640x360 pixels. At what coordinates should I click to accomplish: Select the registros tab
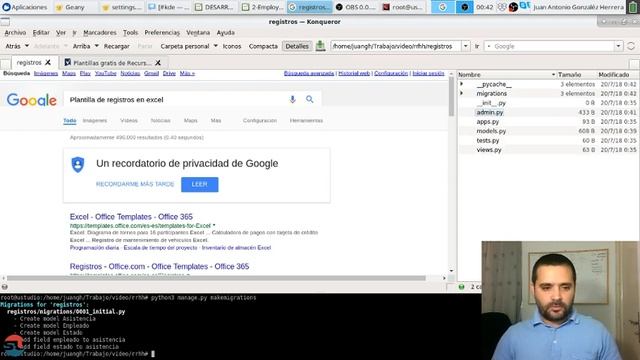coord(29,62)
